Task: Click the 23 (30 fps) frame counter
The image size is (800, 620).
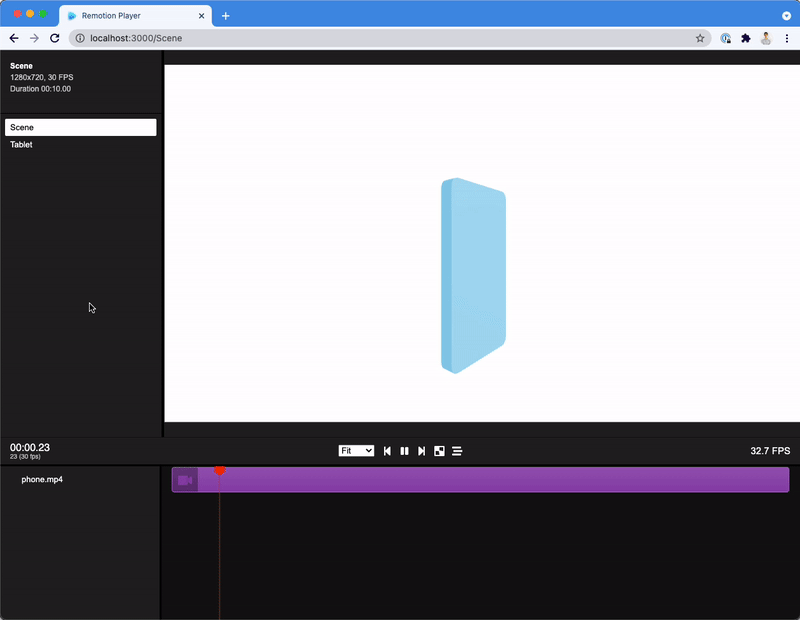Action: pos(25,457)
